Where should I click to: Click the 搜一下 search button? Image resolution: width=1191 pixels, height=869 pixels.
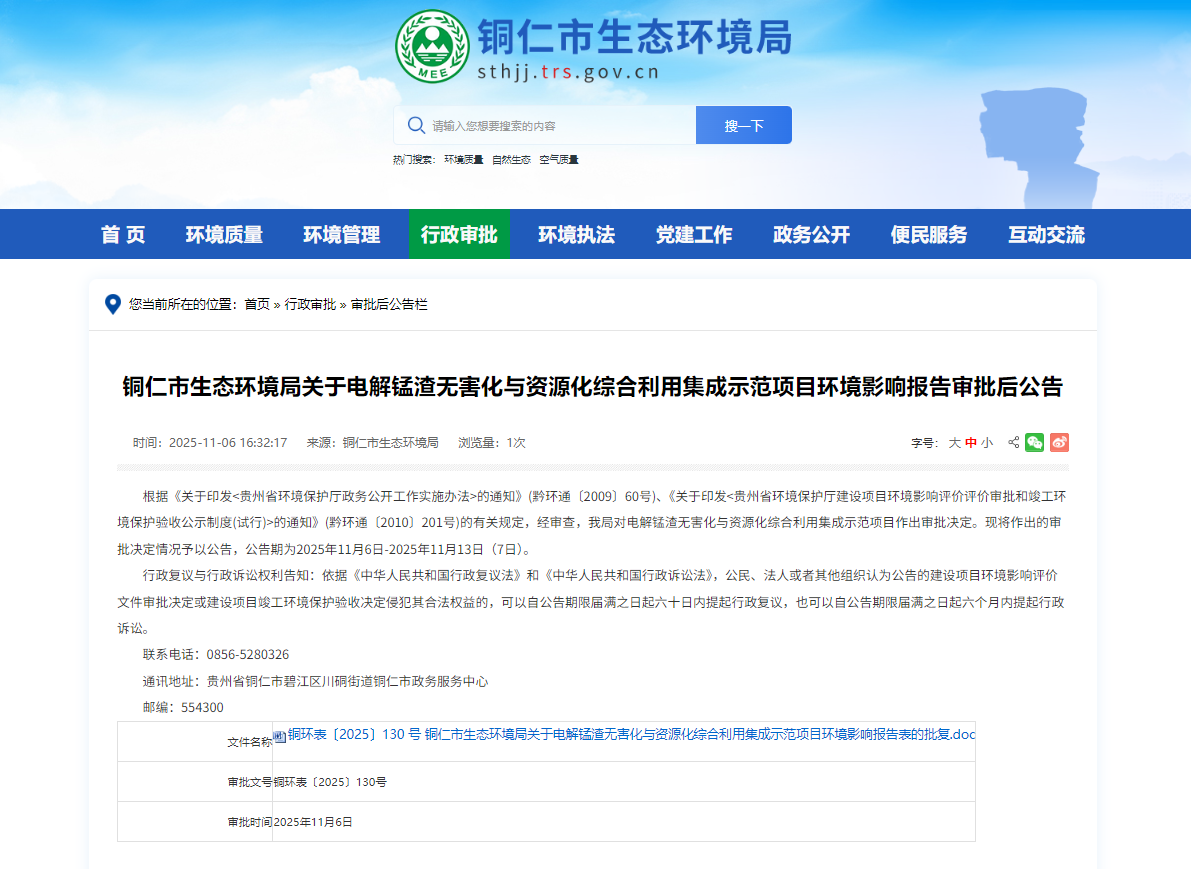pyautogui.click(x=743, y=124)
